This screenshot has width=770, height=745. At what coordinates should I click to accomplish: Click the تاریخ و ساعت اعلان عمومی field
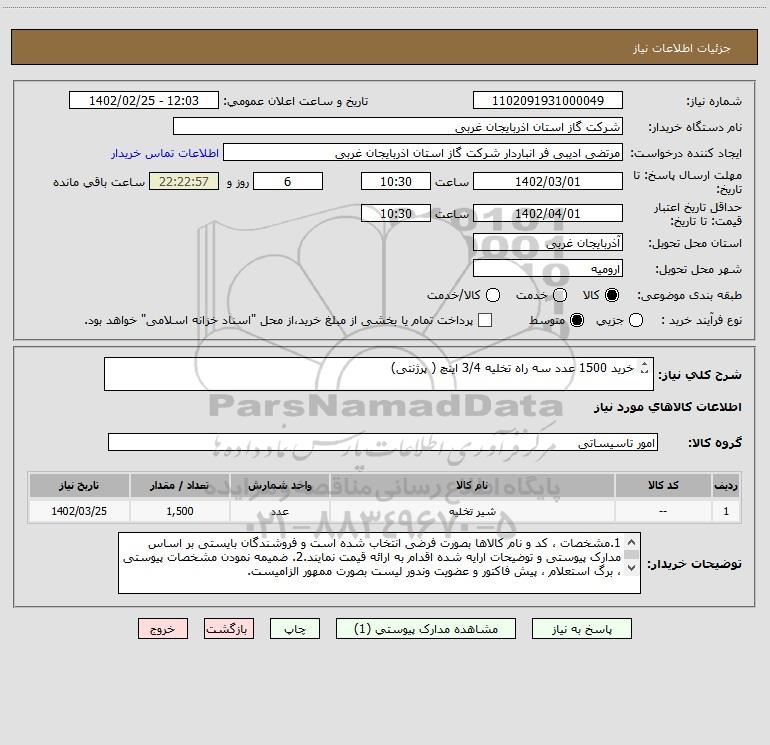[x=144, y=100]
